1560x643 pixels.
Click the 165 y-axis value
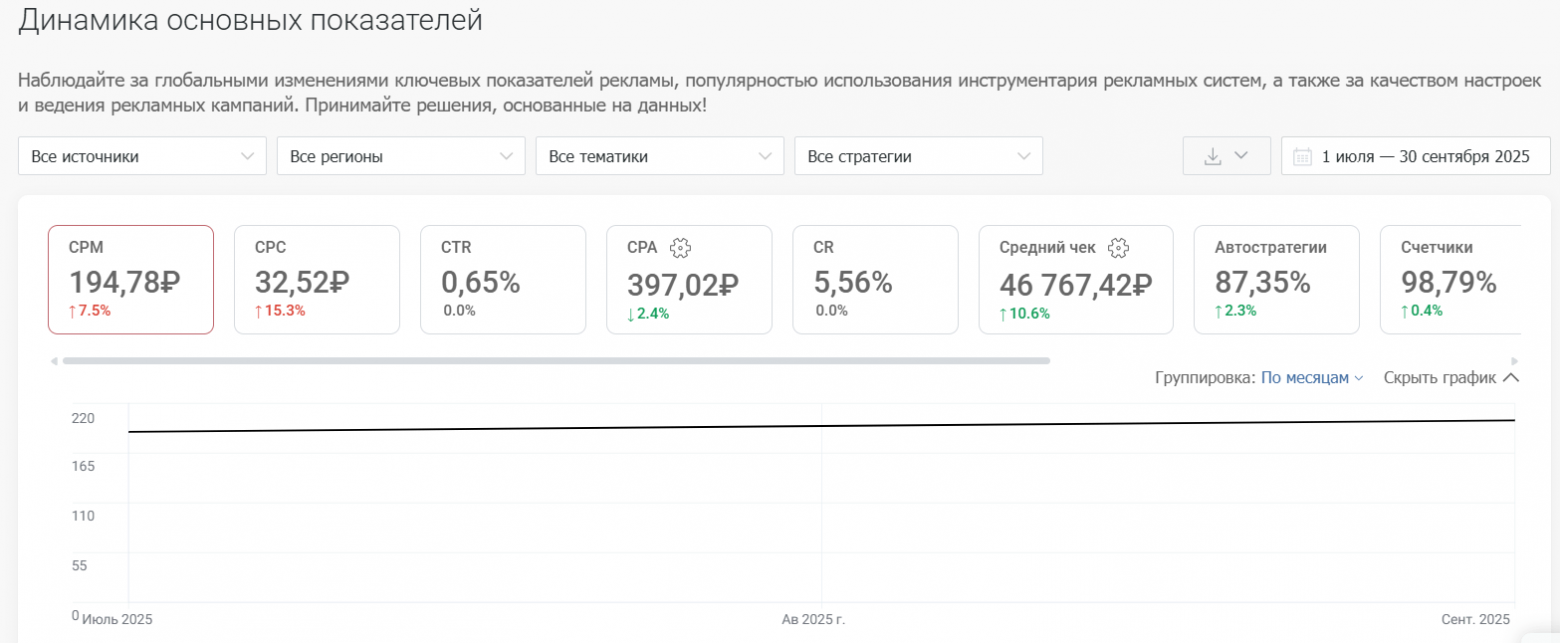pos(83,466)
